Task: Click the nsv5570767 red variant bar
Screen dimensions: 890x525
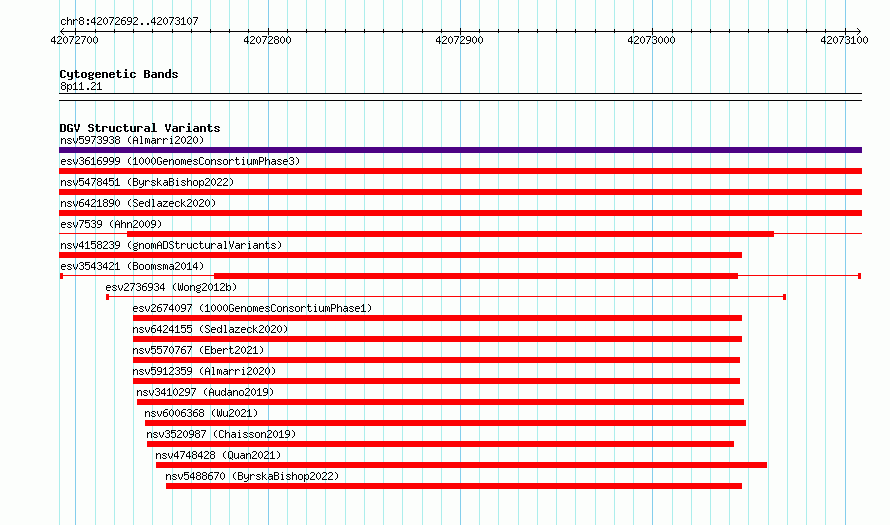Action: (436, 360)
